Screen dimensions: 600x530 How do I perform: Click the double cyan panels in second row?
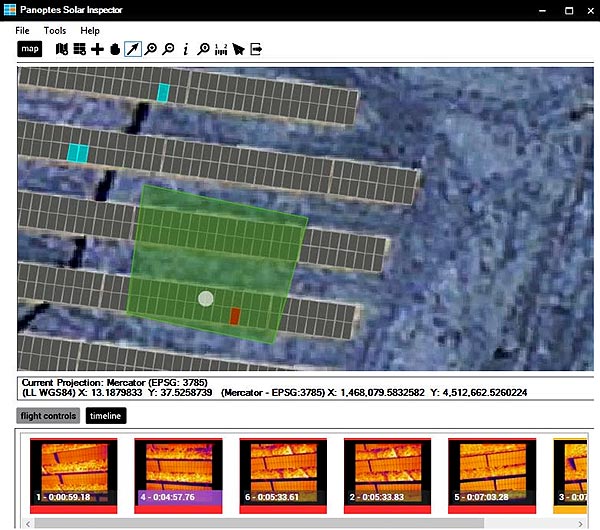pos(78,153)
